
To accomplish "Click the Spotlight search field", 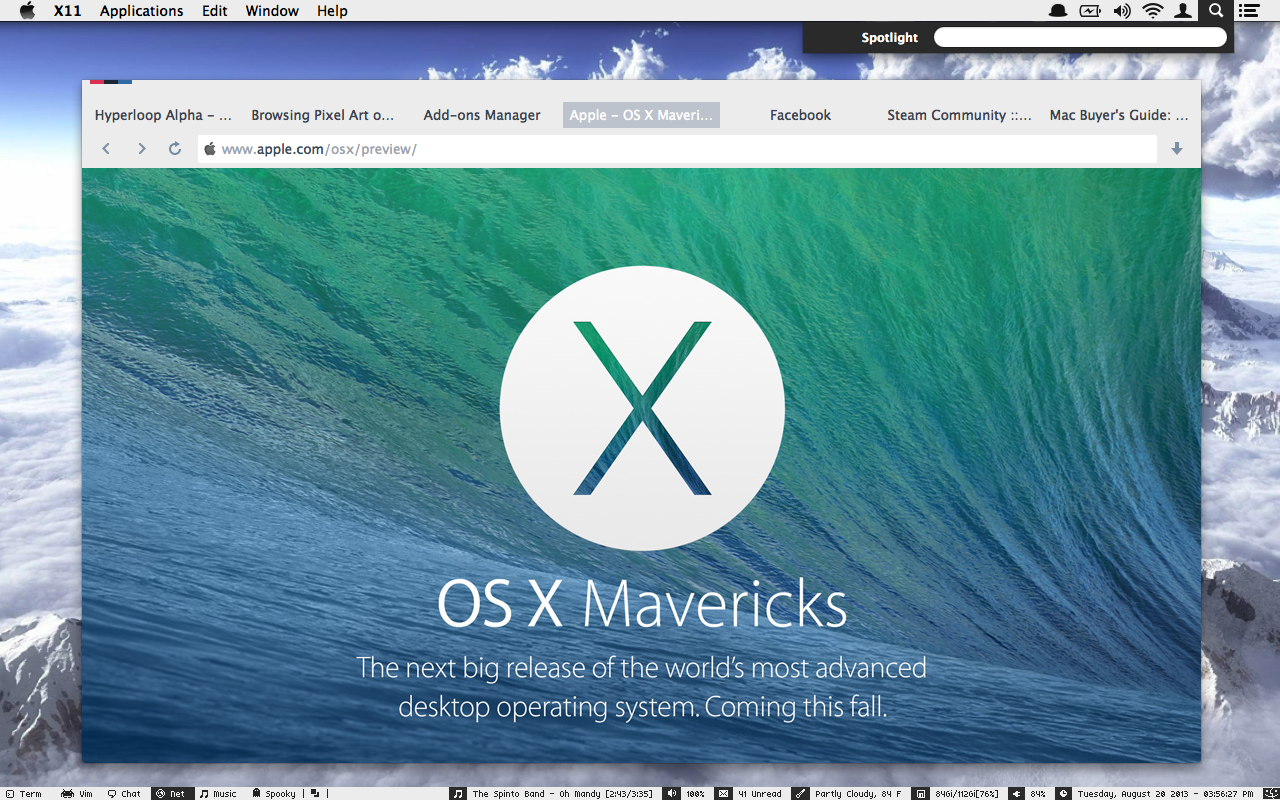I will pyautogui.click(x=1080, y=38).
